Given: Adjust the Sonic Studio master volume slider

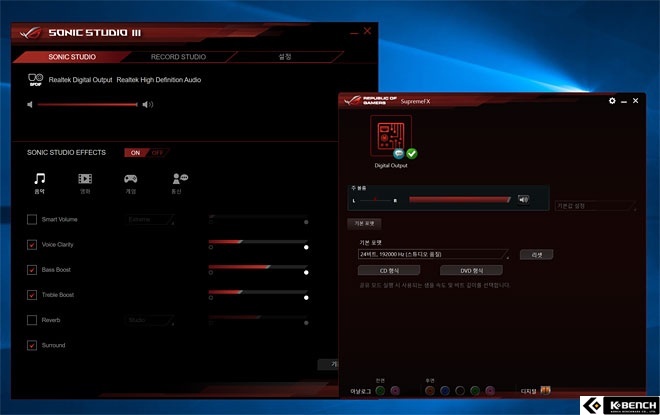Looking at the screenshot, I should pyautogui.click(x=88, y=104).
